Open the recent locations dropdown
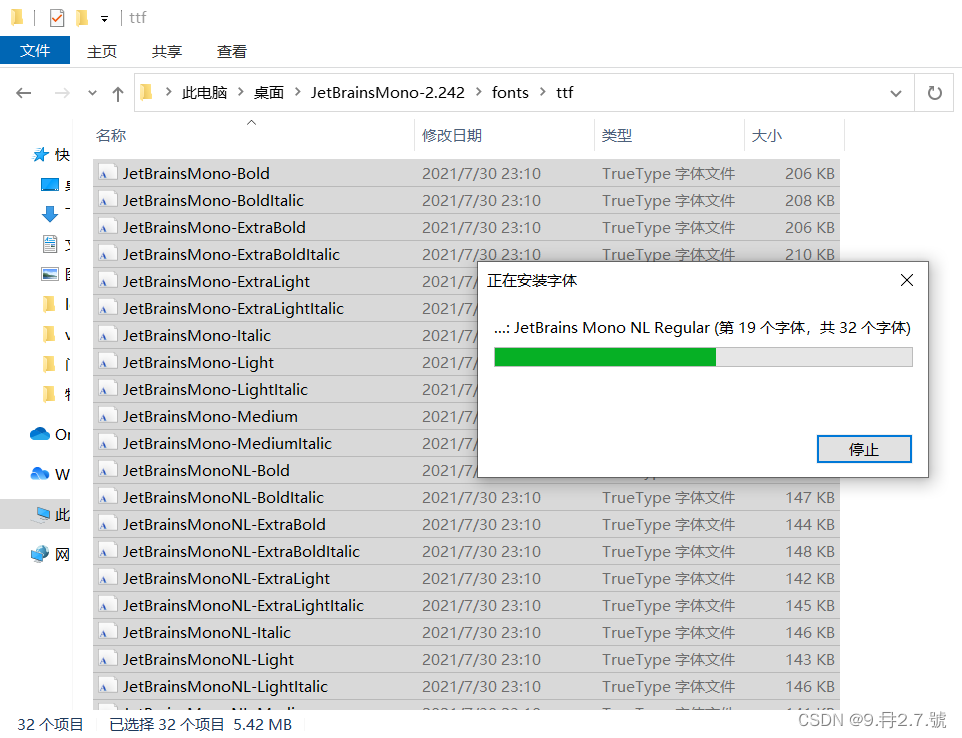The image size is (962, 738). [x=92, y=93]
